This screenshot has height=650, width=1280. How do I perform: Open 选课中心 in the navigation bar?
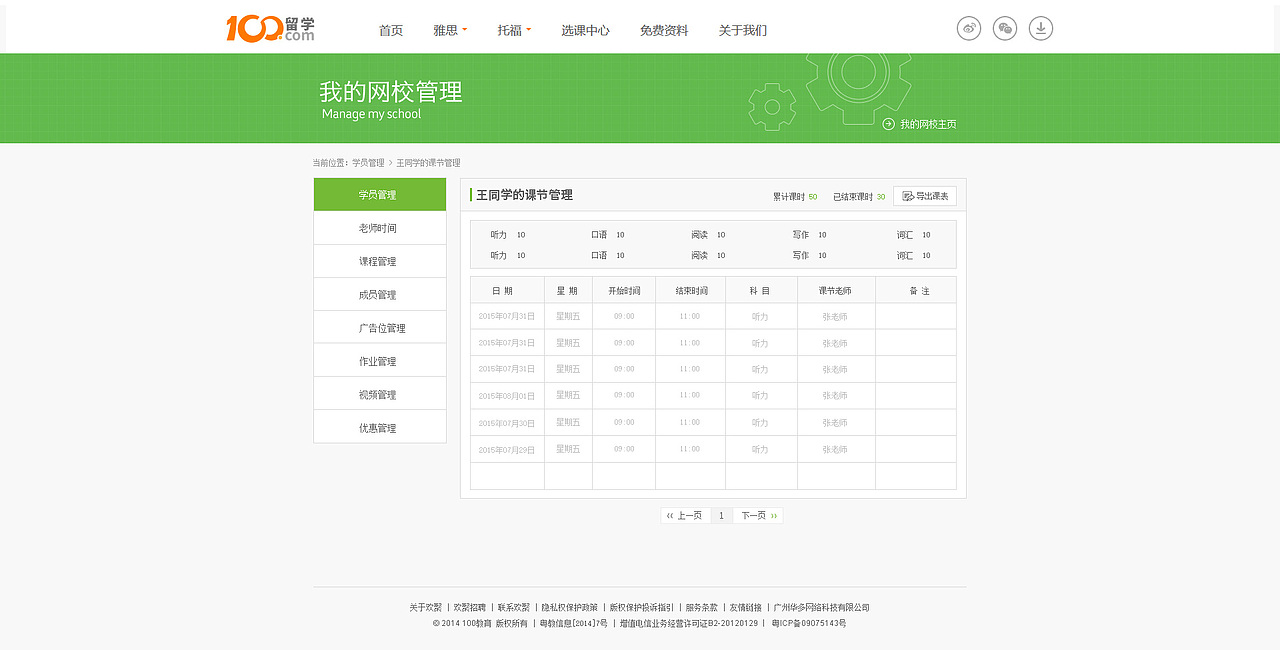pyautogui.click(x=585, y=30)
